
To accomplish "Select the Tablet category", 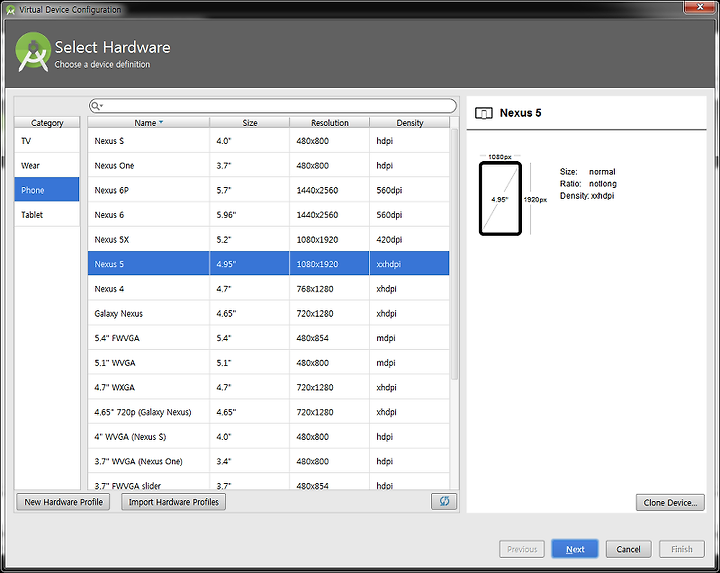I will tap(47, 214).
